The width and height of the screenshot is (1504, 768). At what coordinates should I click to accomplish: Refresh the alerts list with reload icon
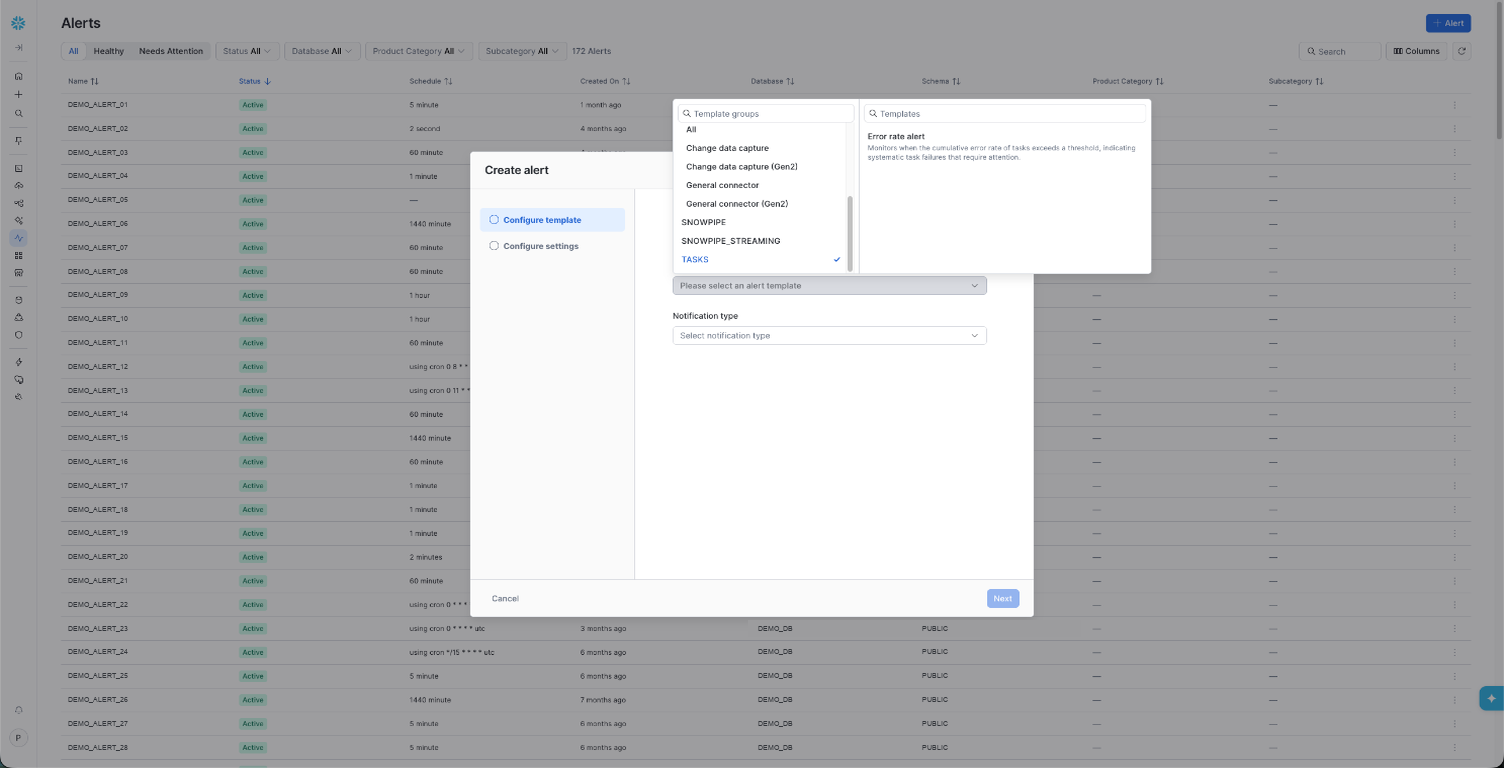tap(1462, 51)
